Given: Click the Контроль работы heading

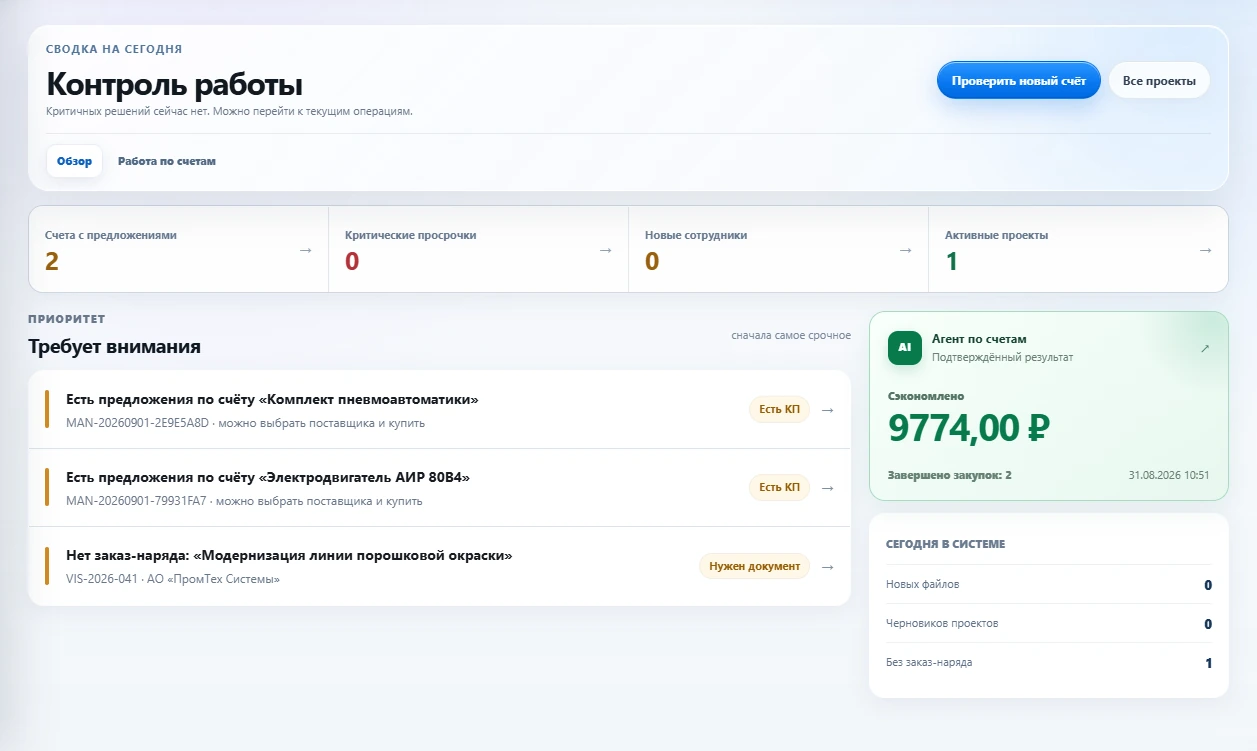Looking at the screenshot, I should coord(174,84).
